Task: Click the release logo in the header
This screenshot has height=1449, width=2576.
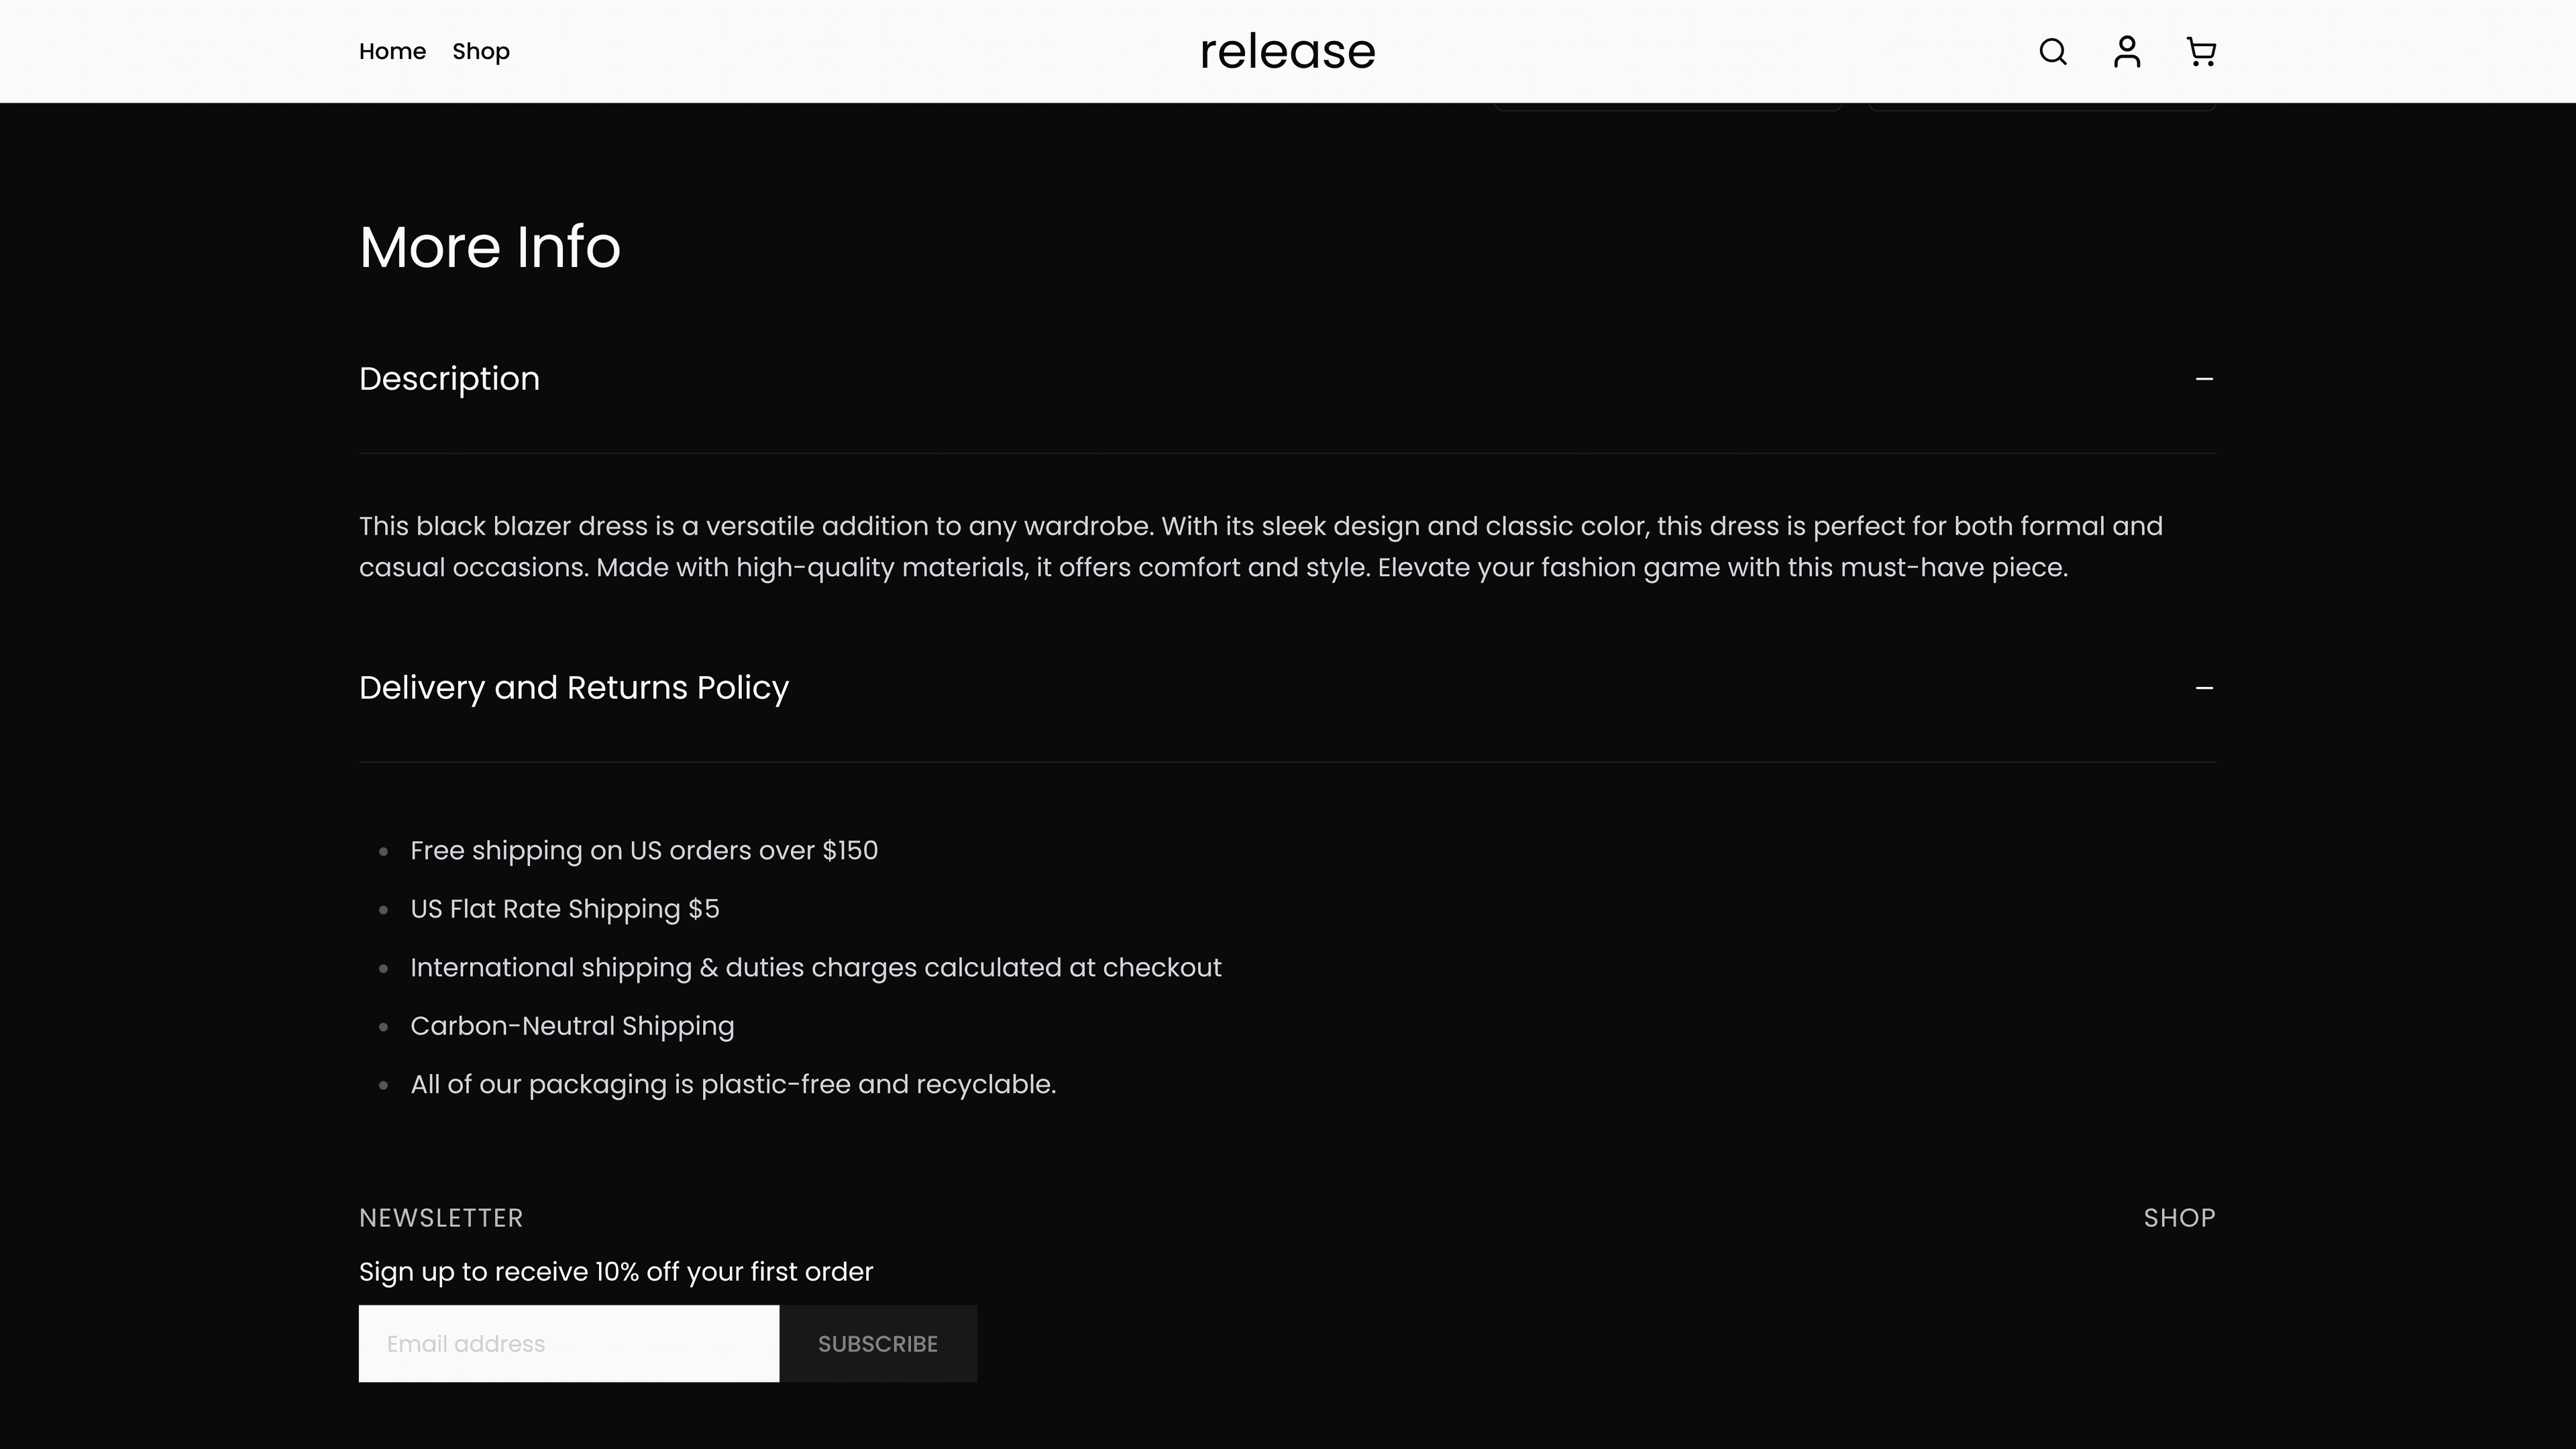Action: (1288, 51)
